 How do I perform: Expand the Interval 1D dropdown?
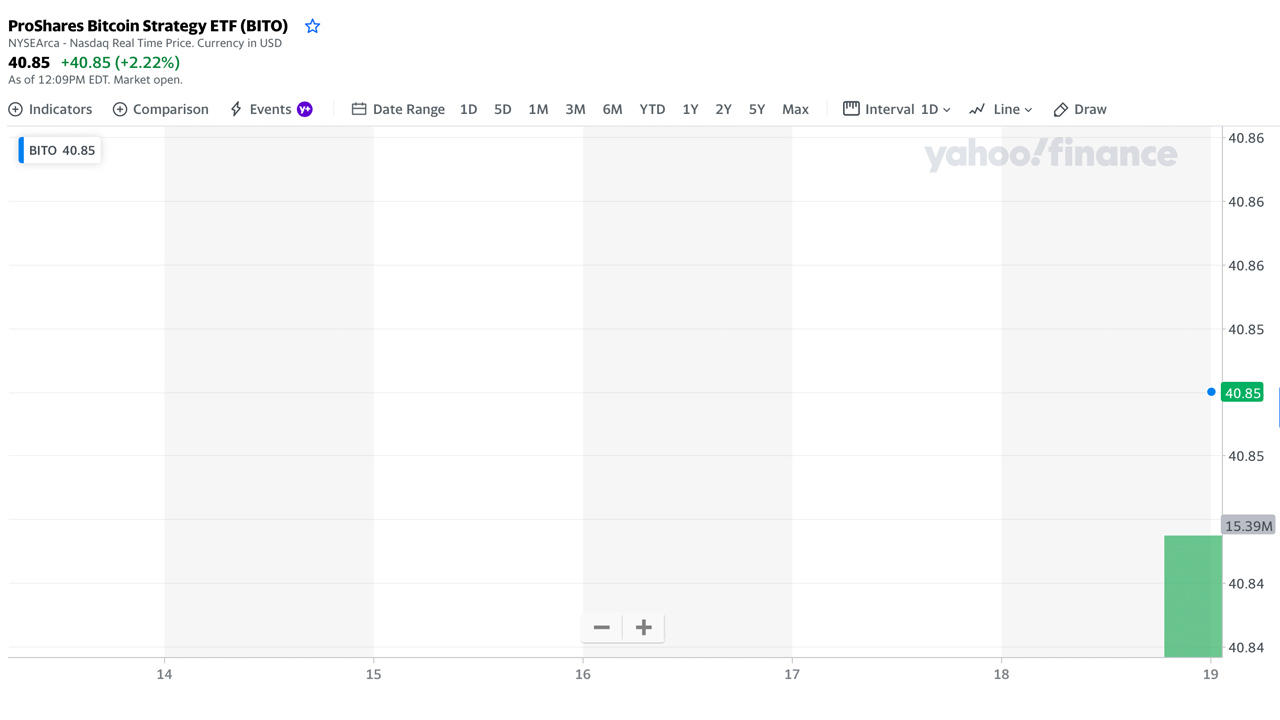[x=897, y=109]
